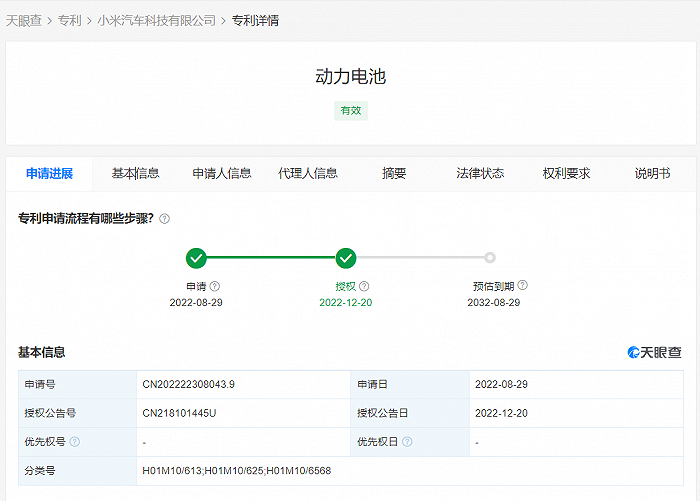Image resolution: width=700 pixels, height=501 pixels.
Task: Click the patent title 动力电池
Action: (x=350, y=76)
